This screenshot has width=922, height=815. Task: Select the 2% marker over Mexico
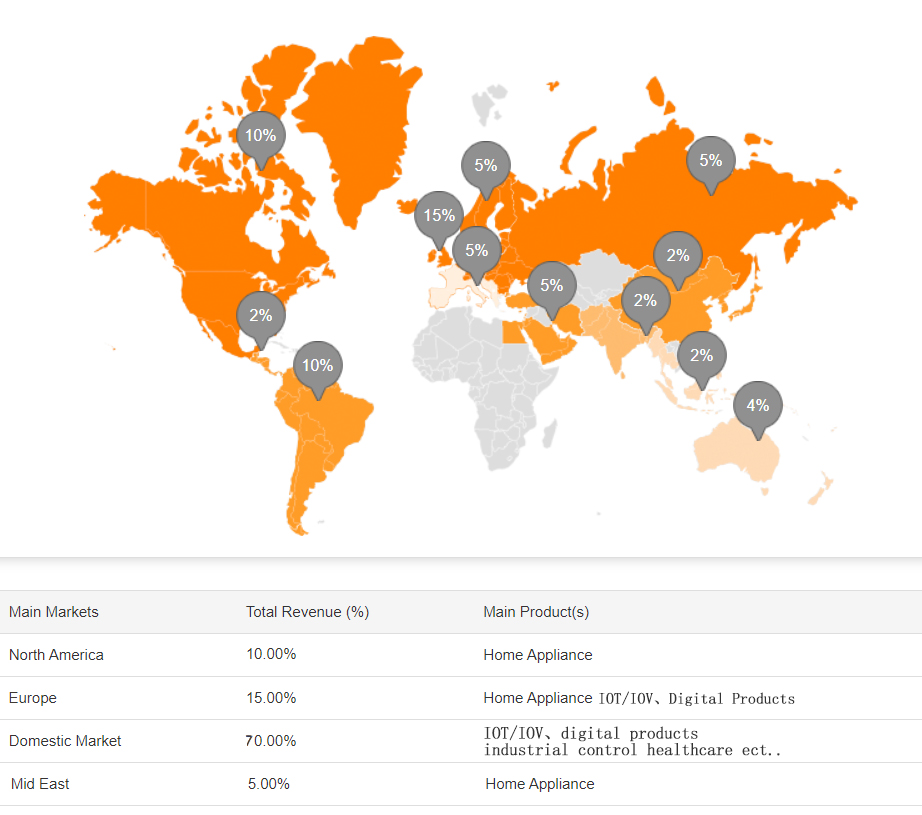(261, 316)
